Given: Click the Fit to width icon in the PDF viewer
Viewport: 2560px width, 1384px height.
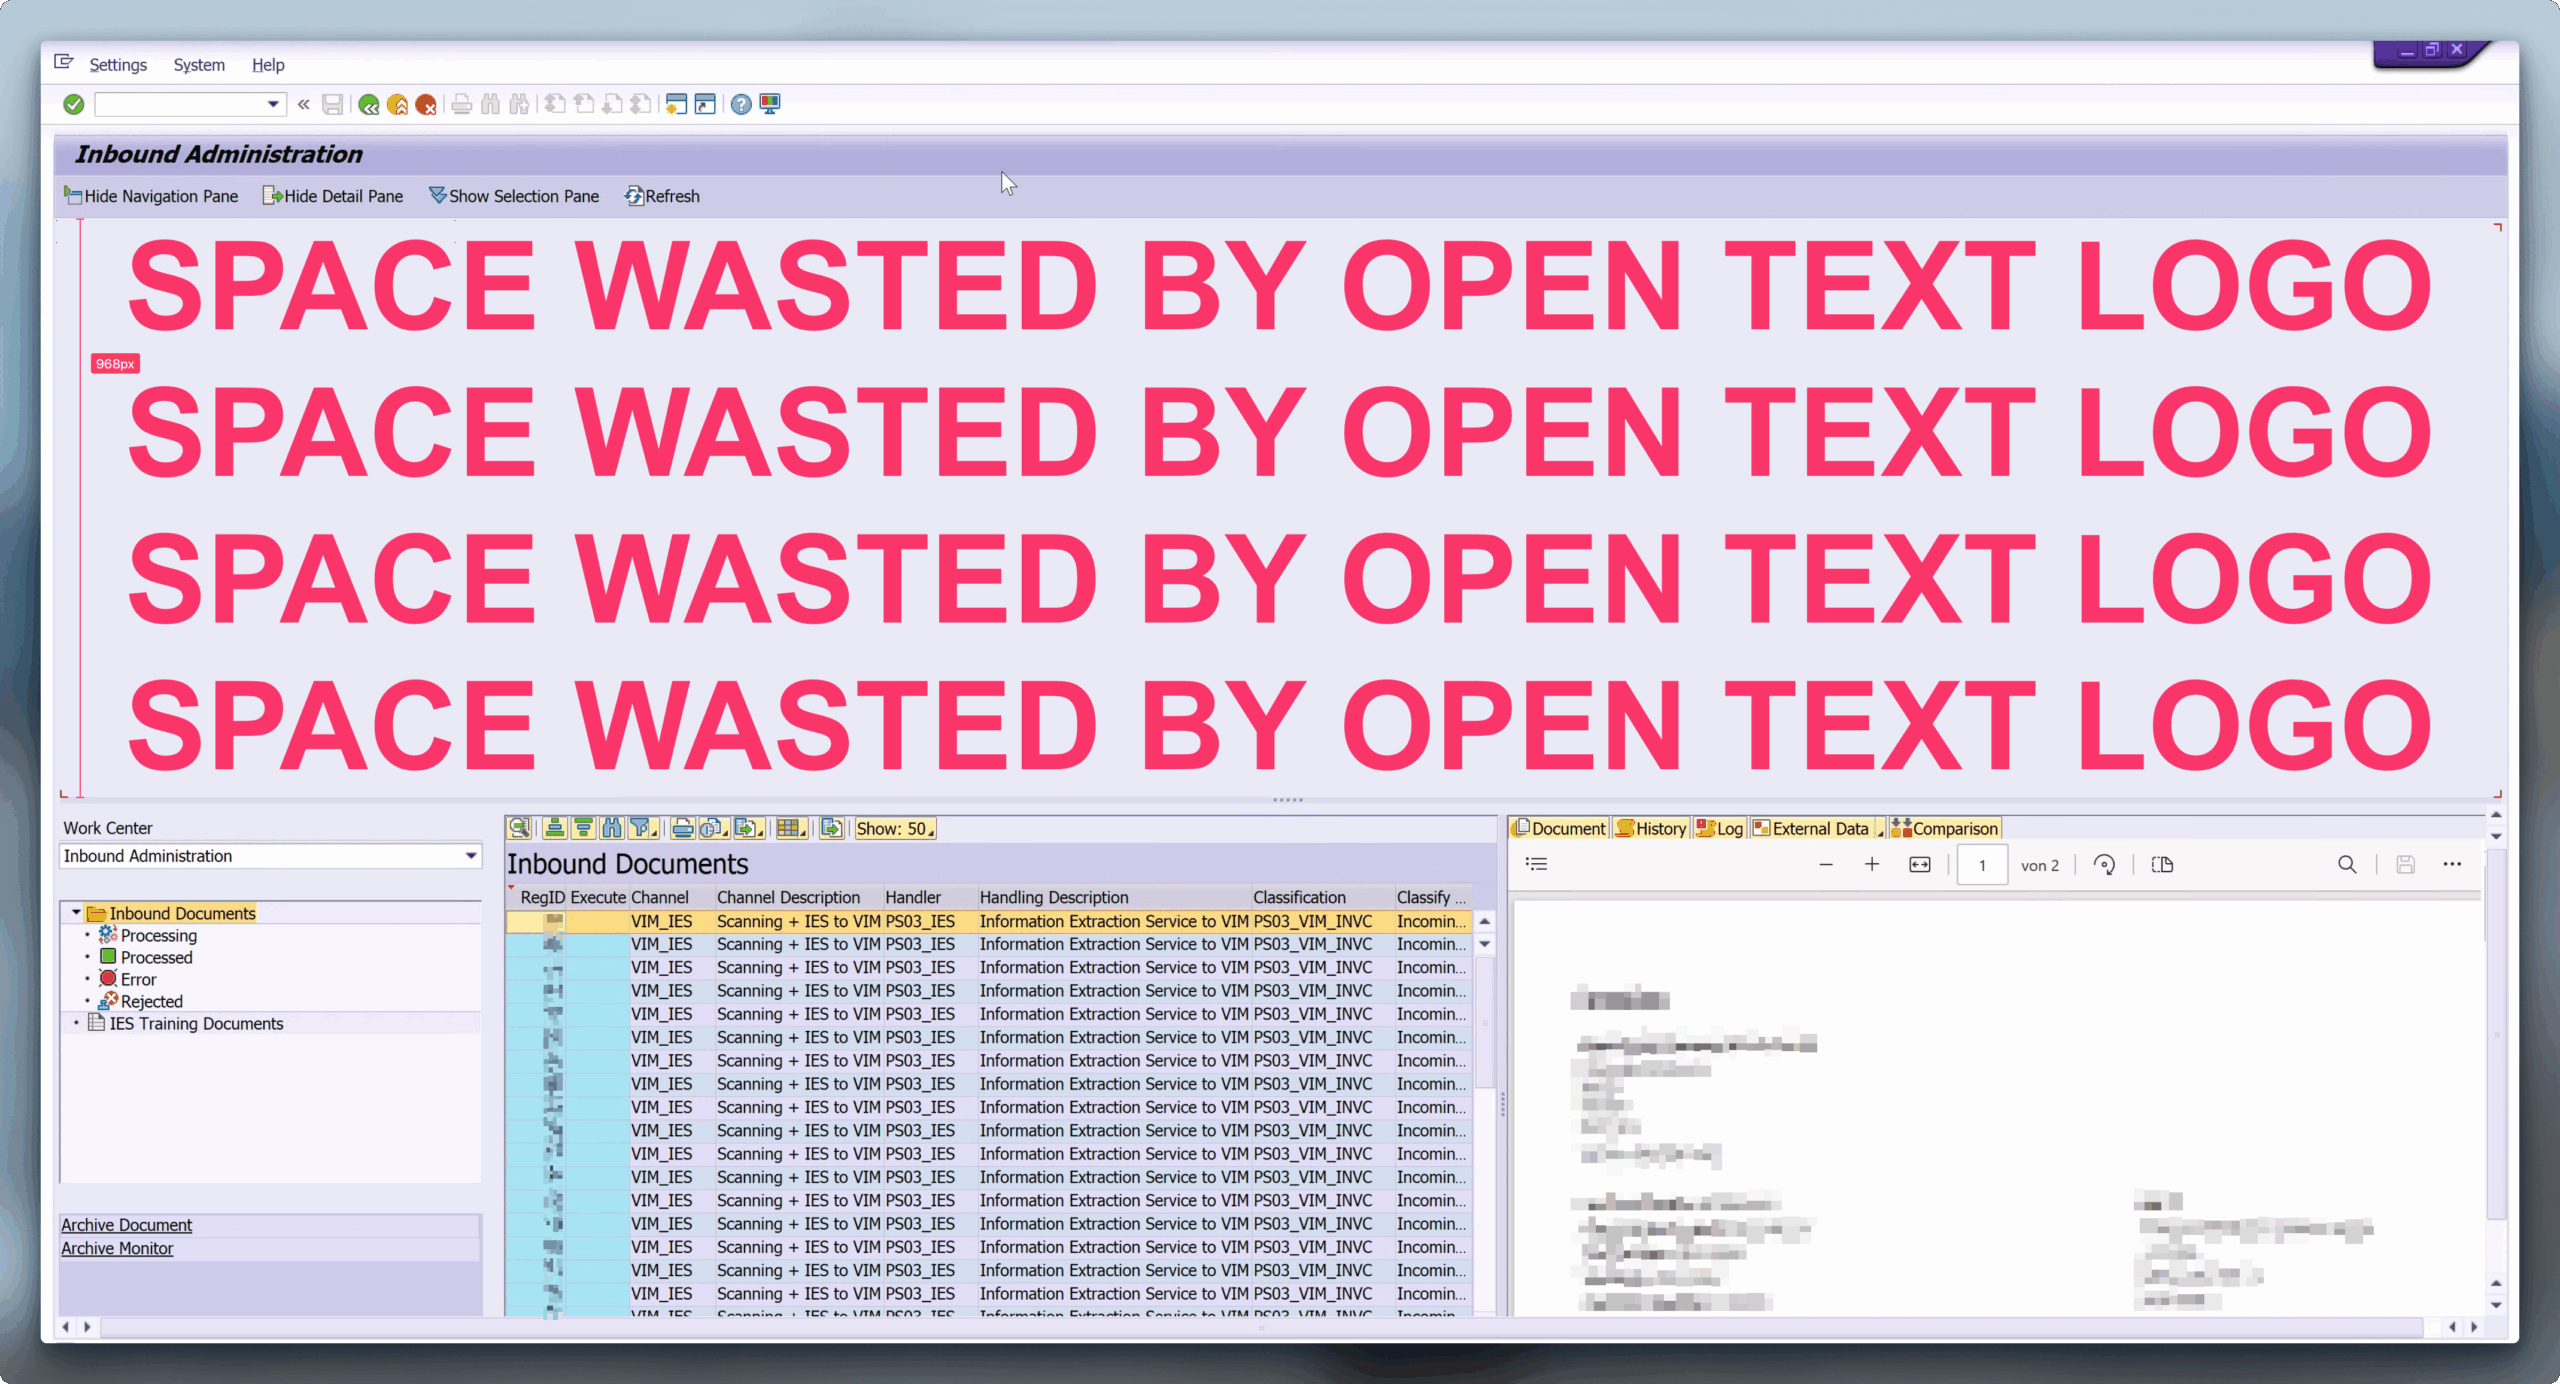Looking at the screenshot, I should (1920, 865).
